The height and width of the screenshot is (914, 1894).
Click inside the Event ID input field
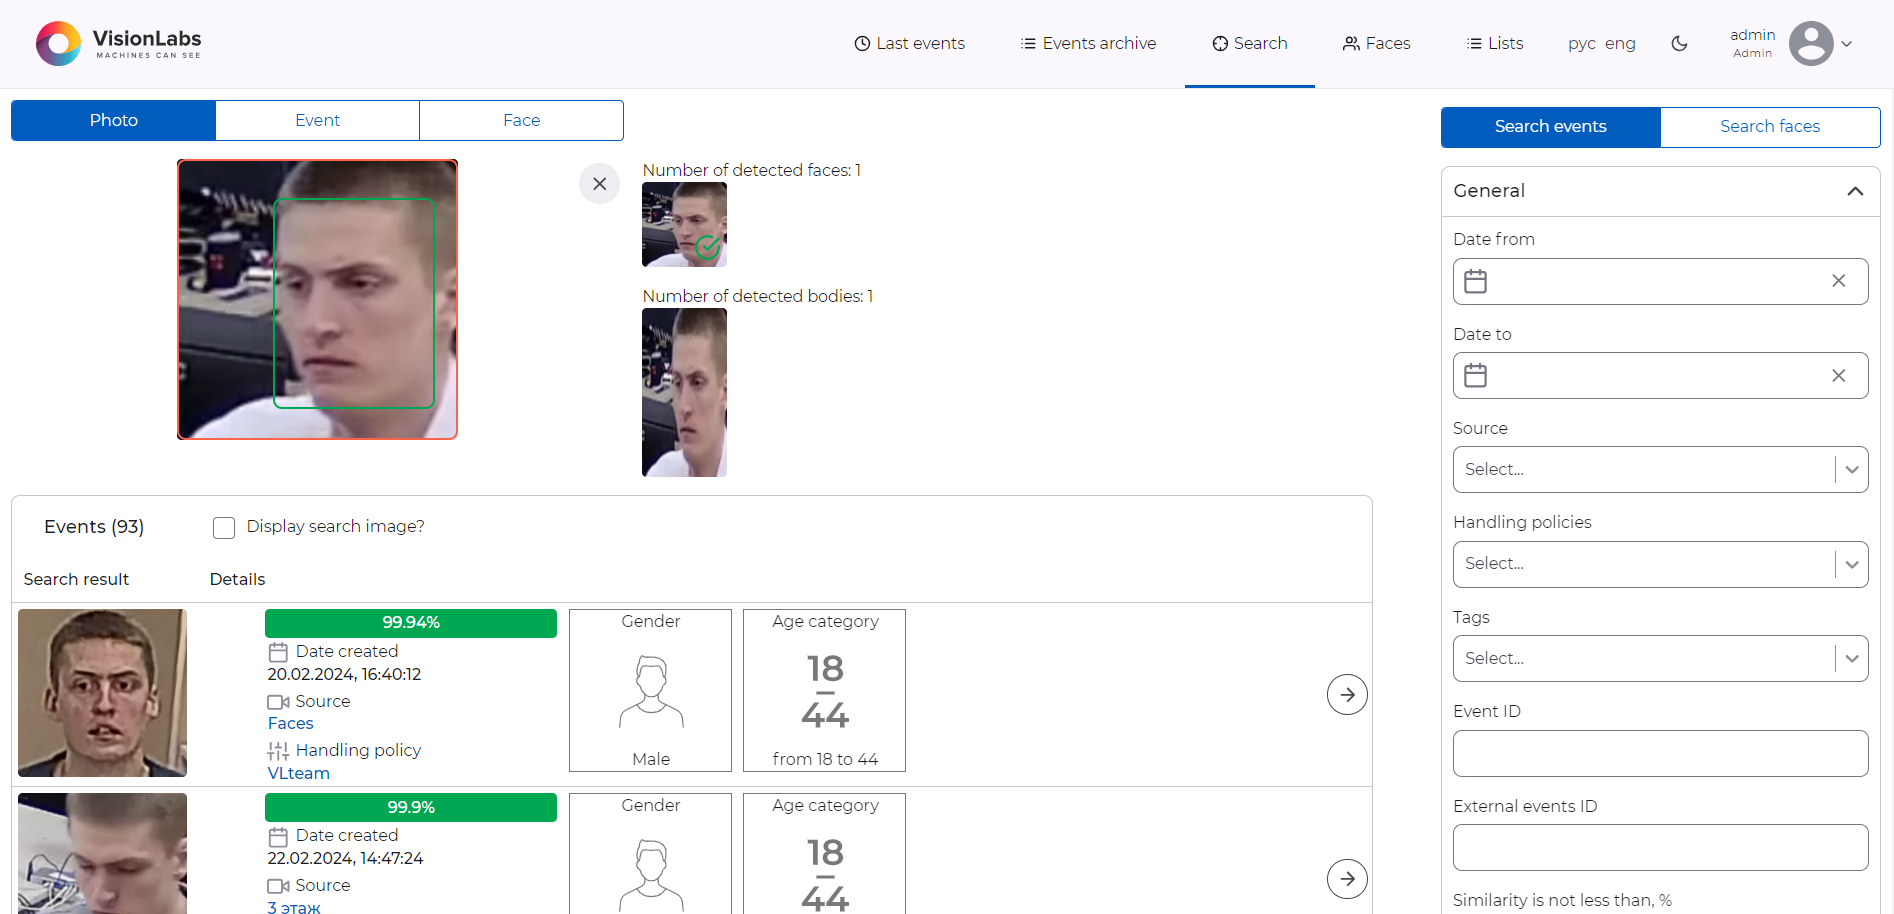(1659, 753)
